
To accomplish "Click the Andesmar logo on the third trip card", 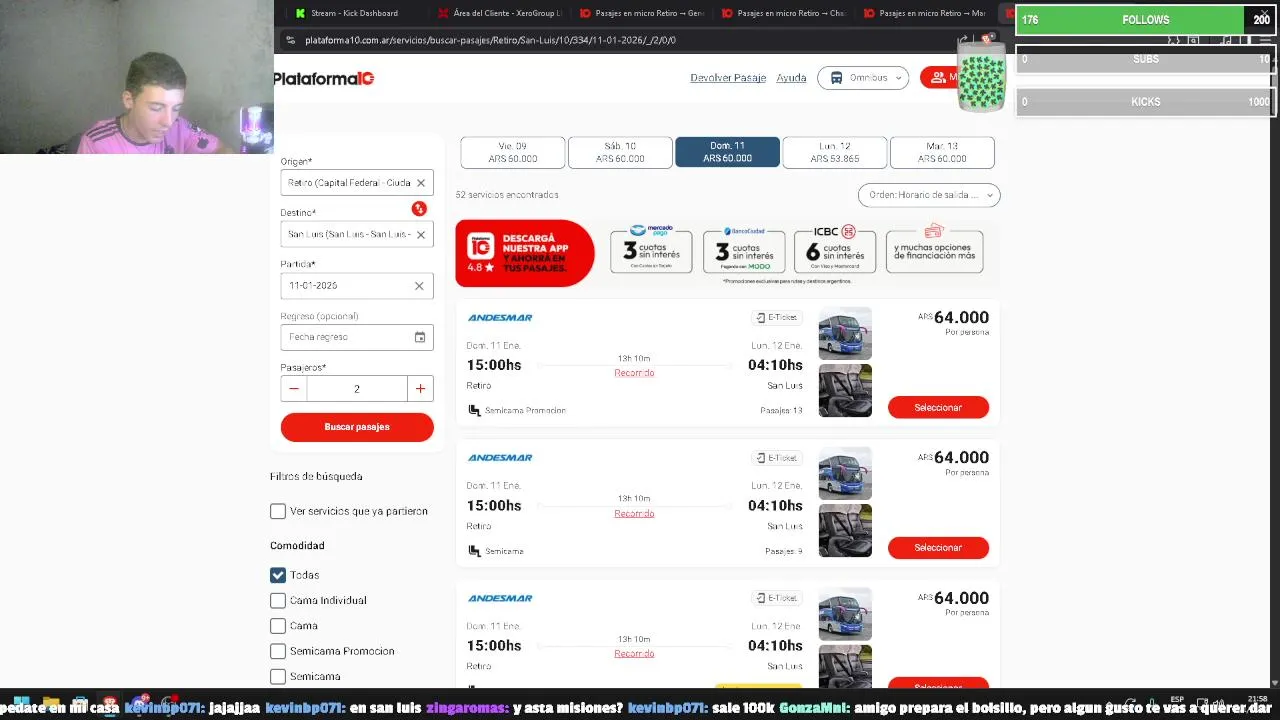I will click(x=500, y=598).
